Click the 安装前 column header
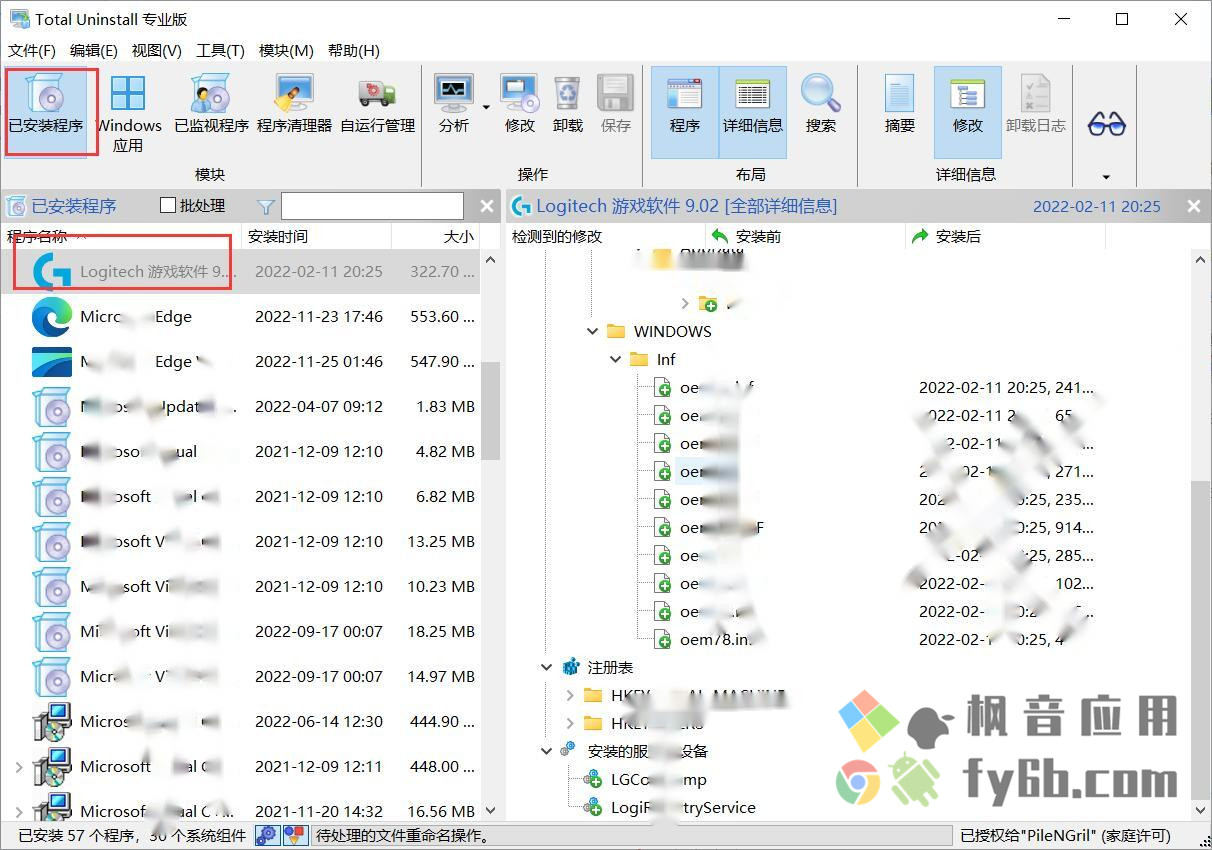This screenshot has width=1212, height=850. [x=758, y=236]
